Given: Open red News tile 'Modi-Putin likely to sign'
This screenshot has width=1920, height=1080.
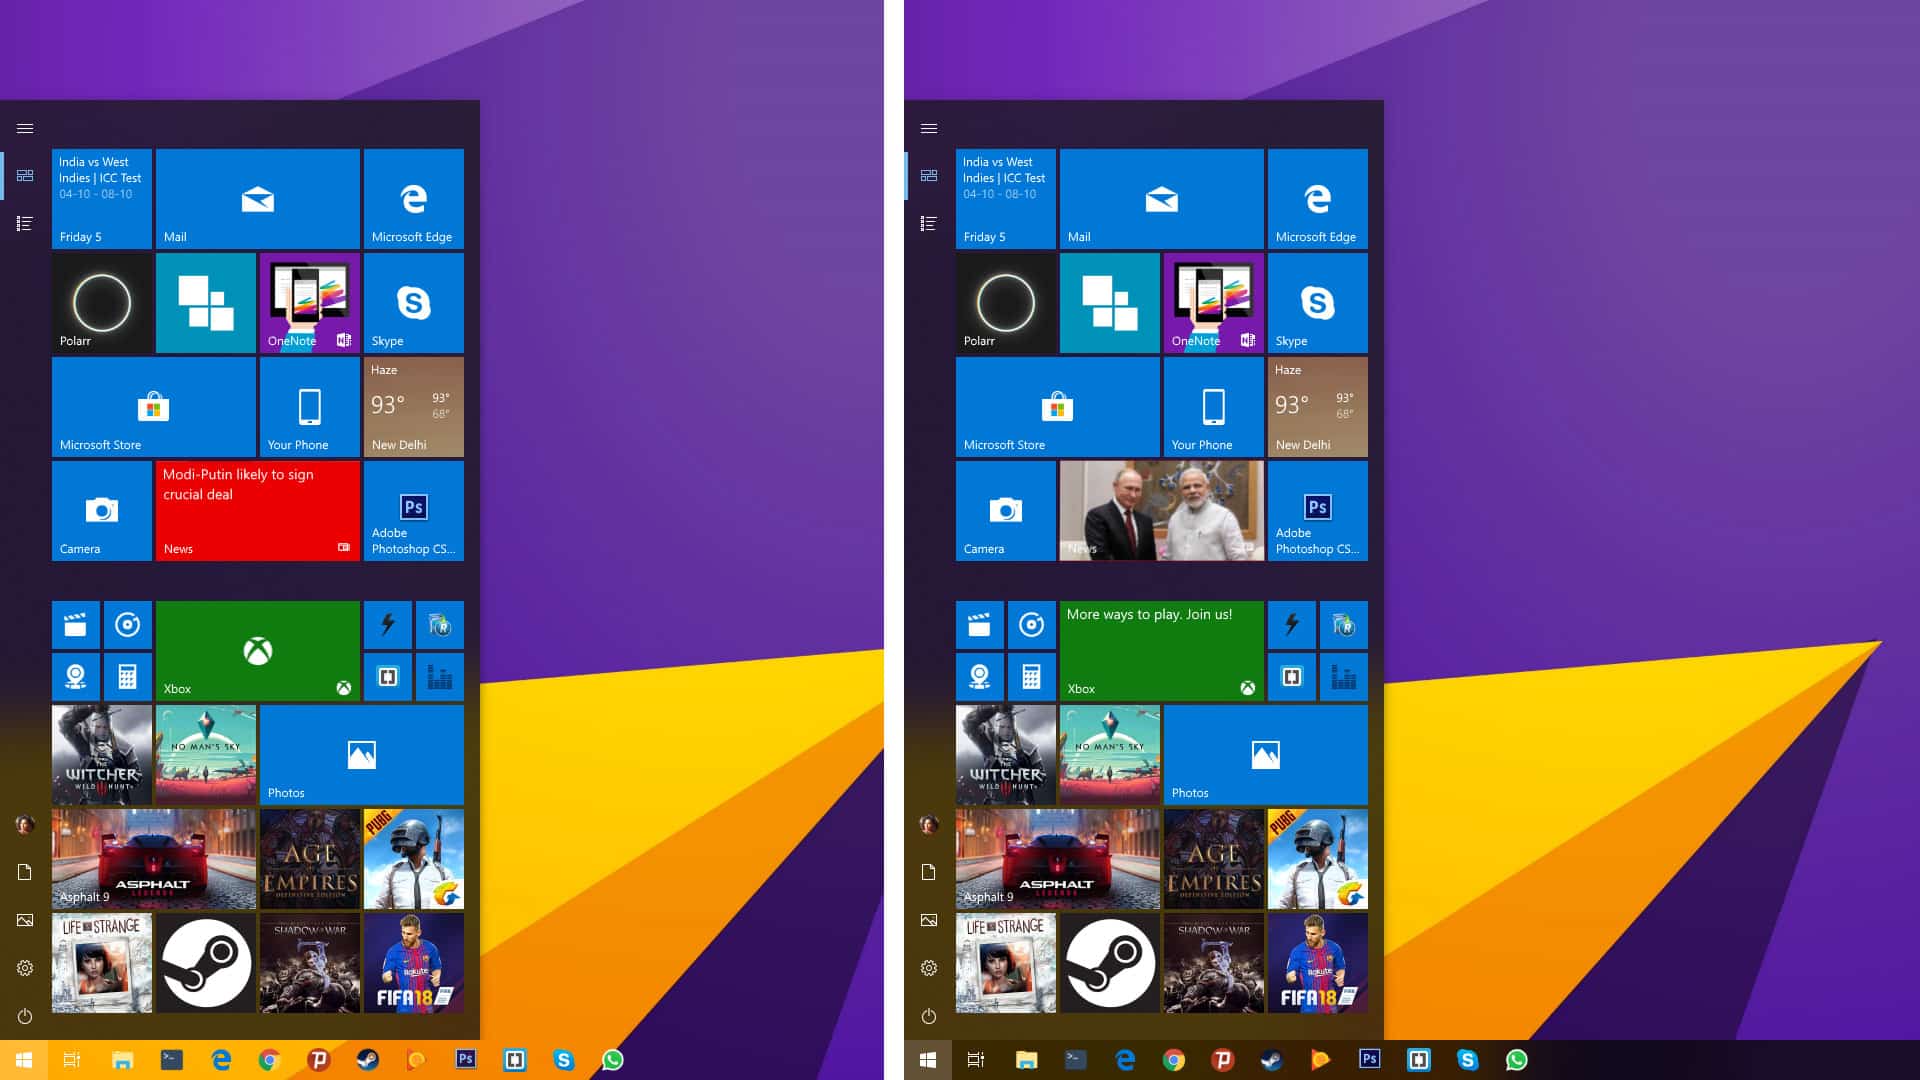Looking at the screenshot, I should pos(257,511).
